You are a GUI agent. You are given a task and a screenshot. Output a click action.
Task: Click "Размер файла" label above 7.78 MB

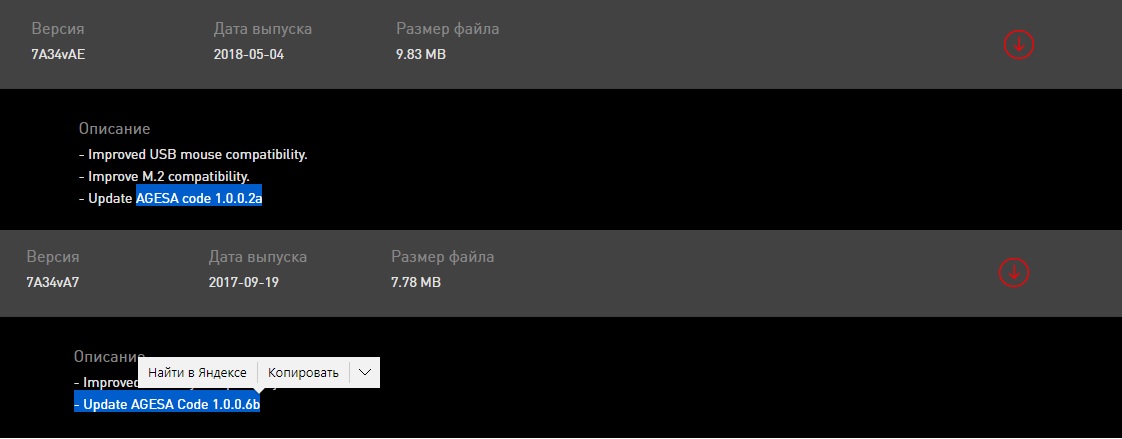click(x=443, y=257)
